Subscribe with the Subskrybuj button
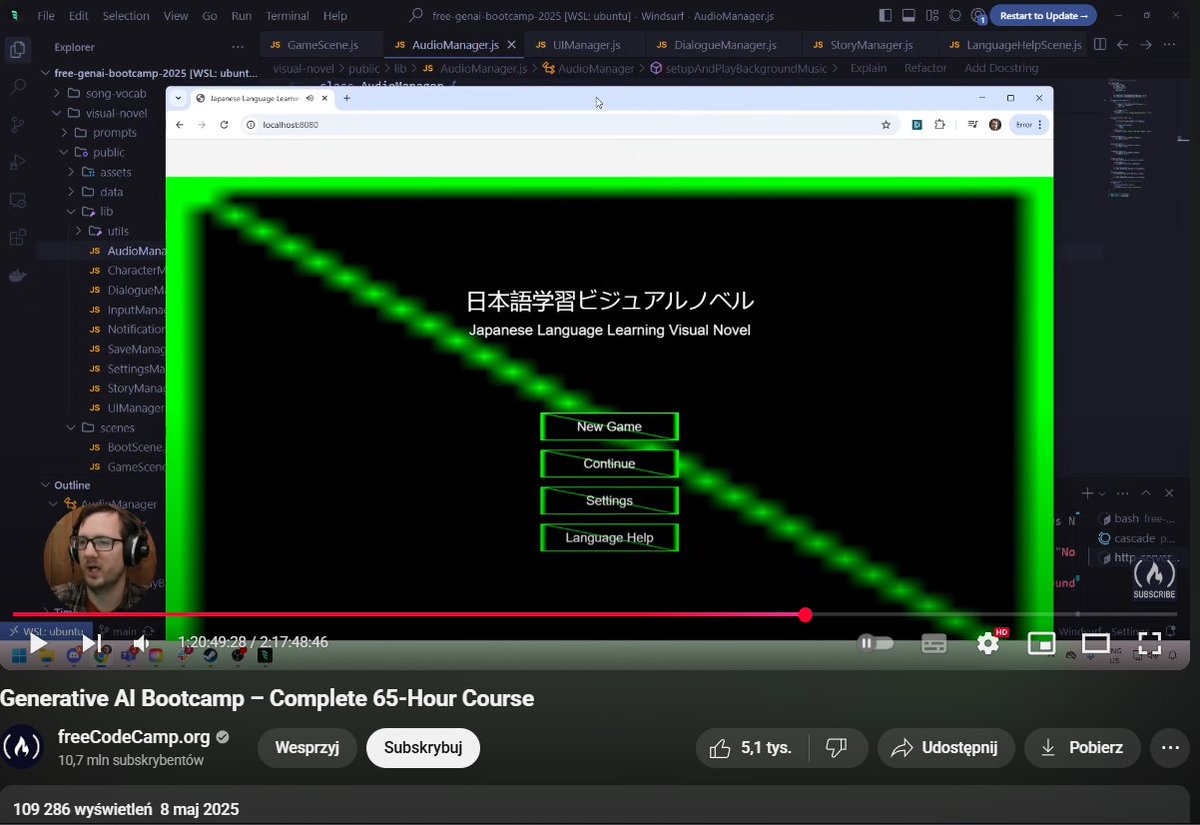Screen dimensions: 1200x825 (423, 748)
